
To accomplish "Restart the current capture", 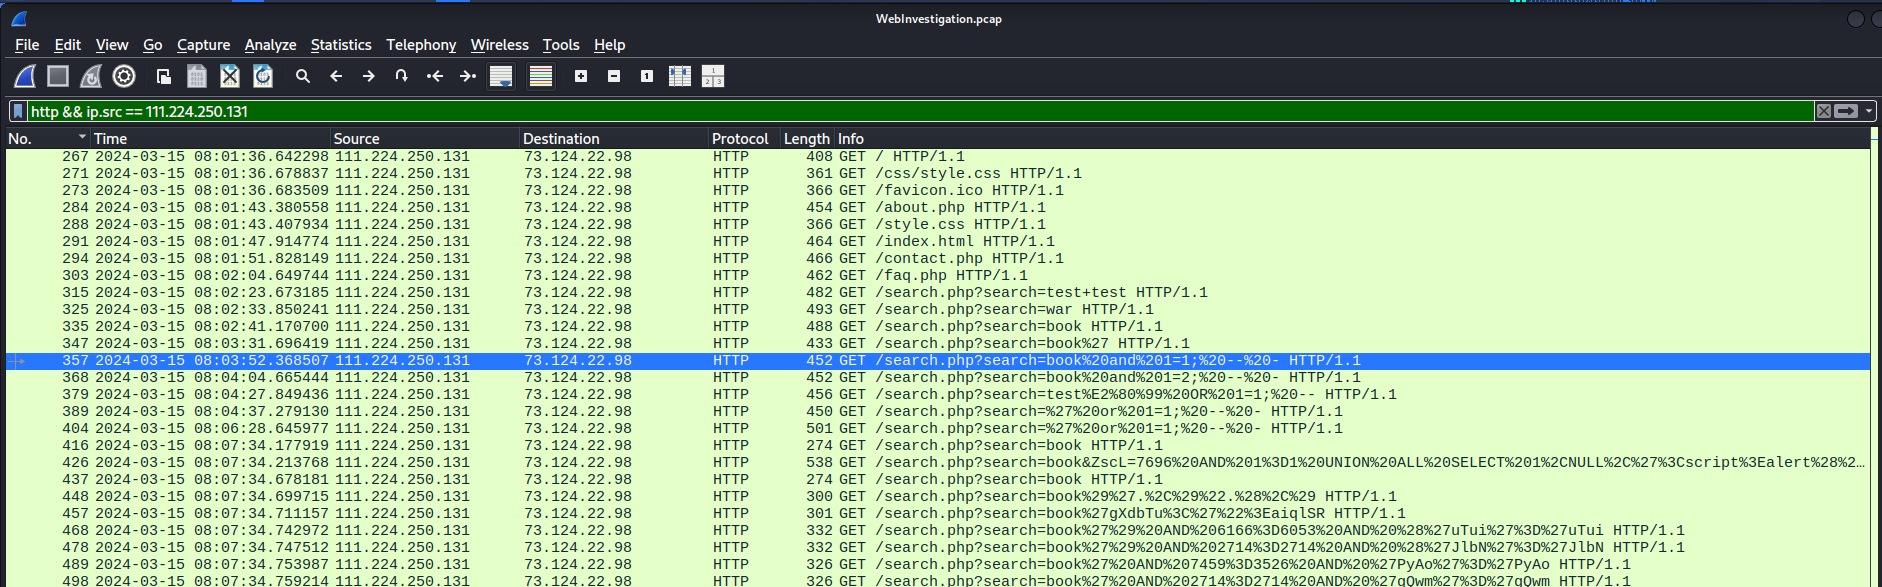I will (x=91, y=76).
